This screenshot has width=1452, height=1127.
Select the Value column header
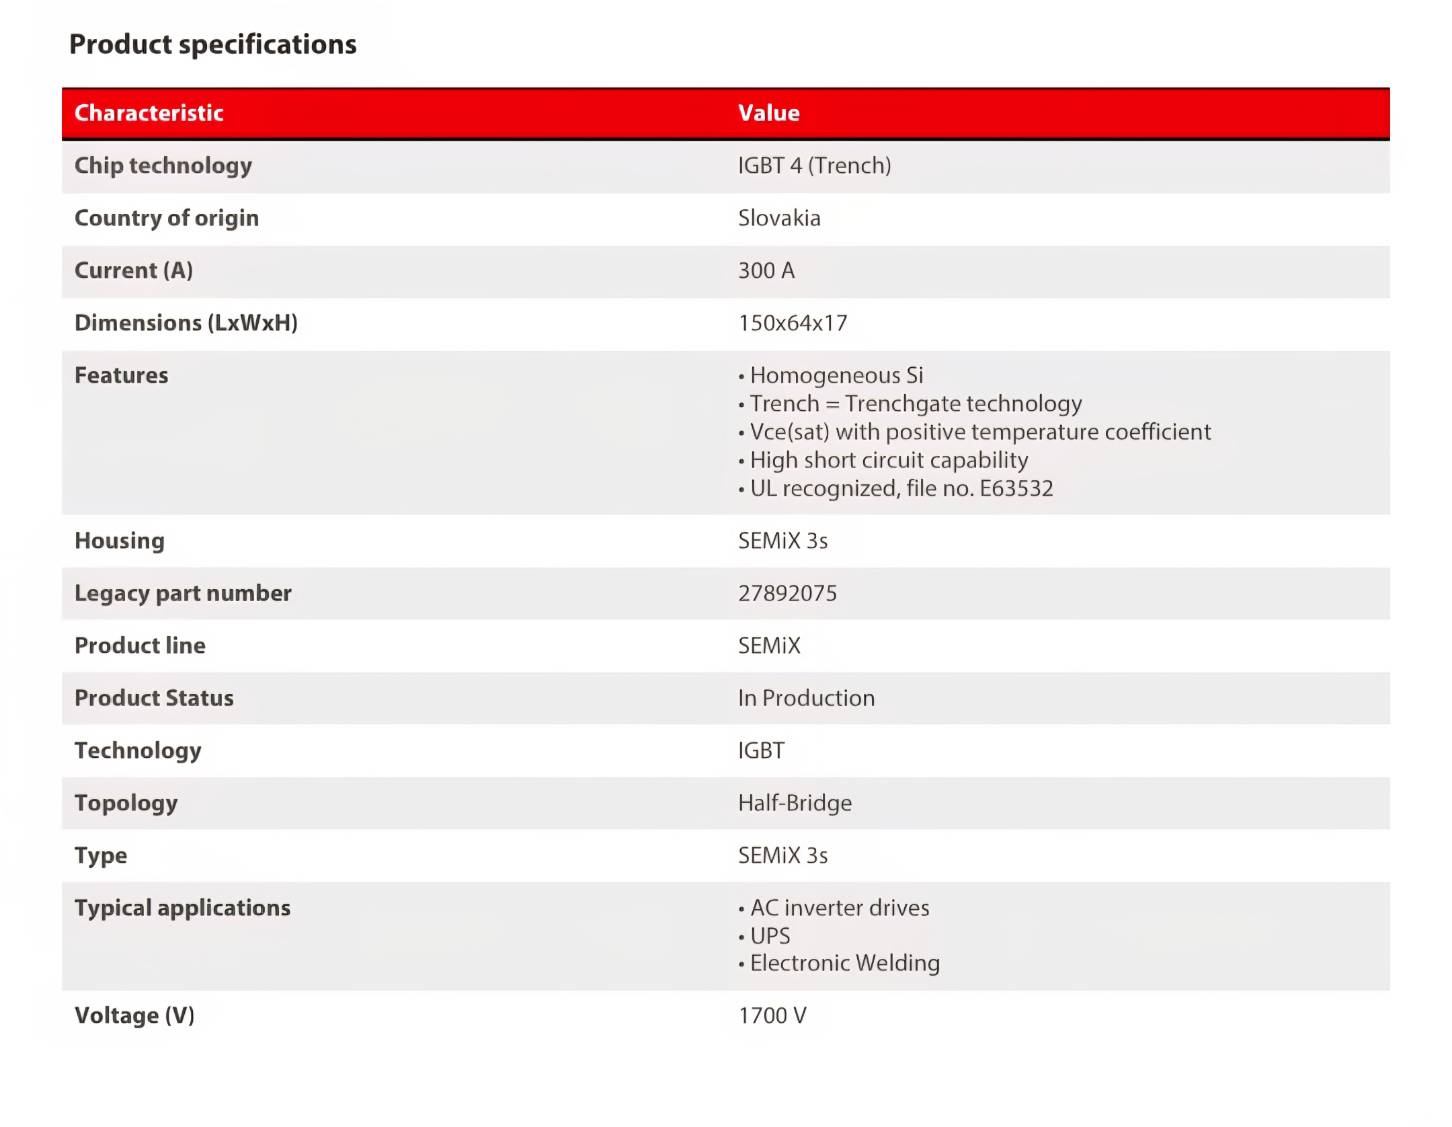768,113
